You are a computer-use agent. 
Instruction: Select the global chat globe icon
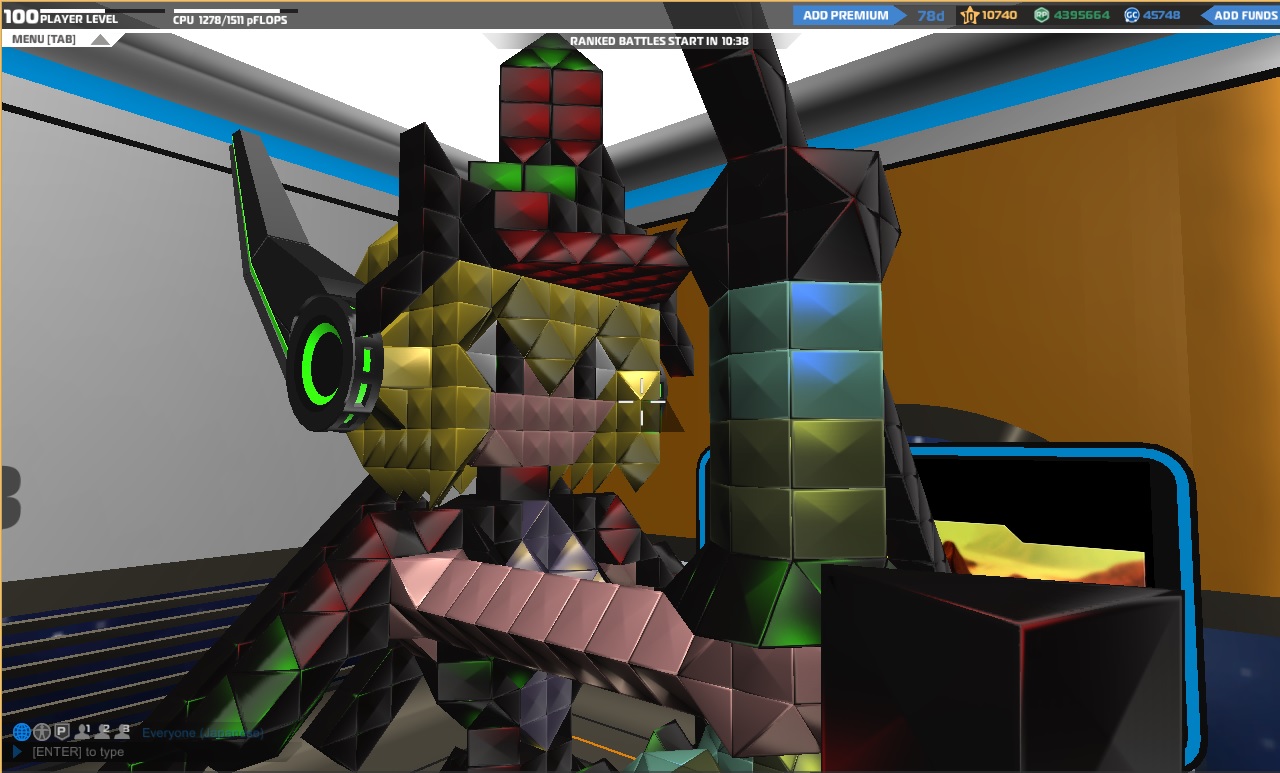point(21,732)
